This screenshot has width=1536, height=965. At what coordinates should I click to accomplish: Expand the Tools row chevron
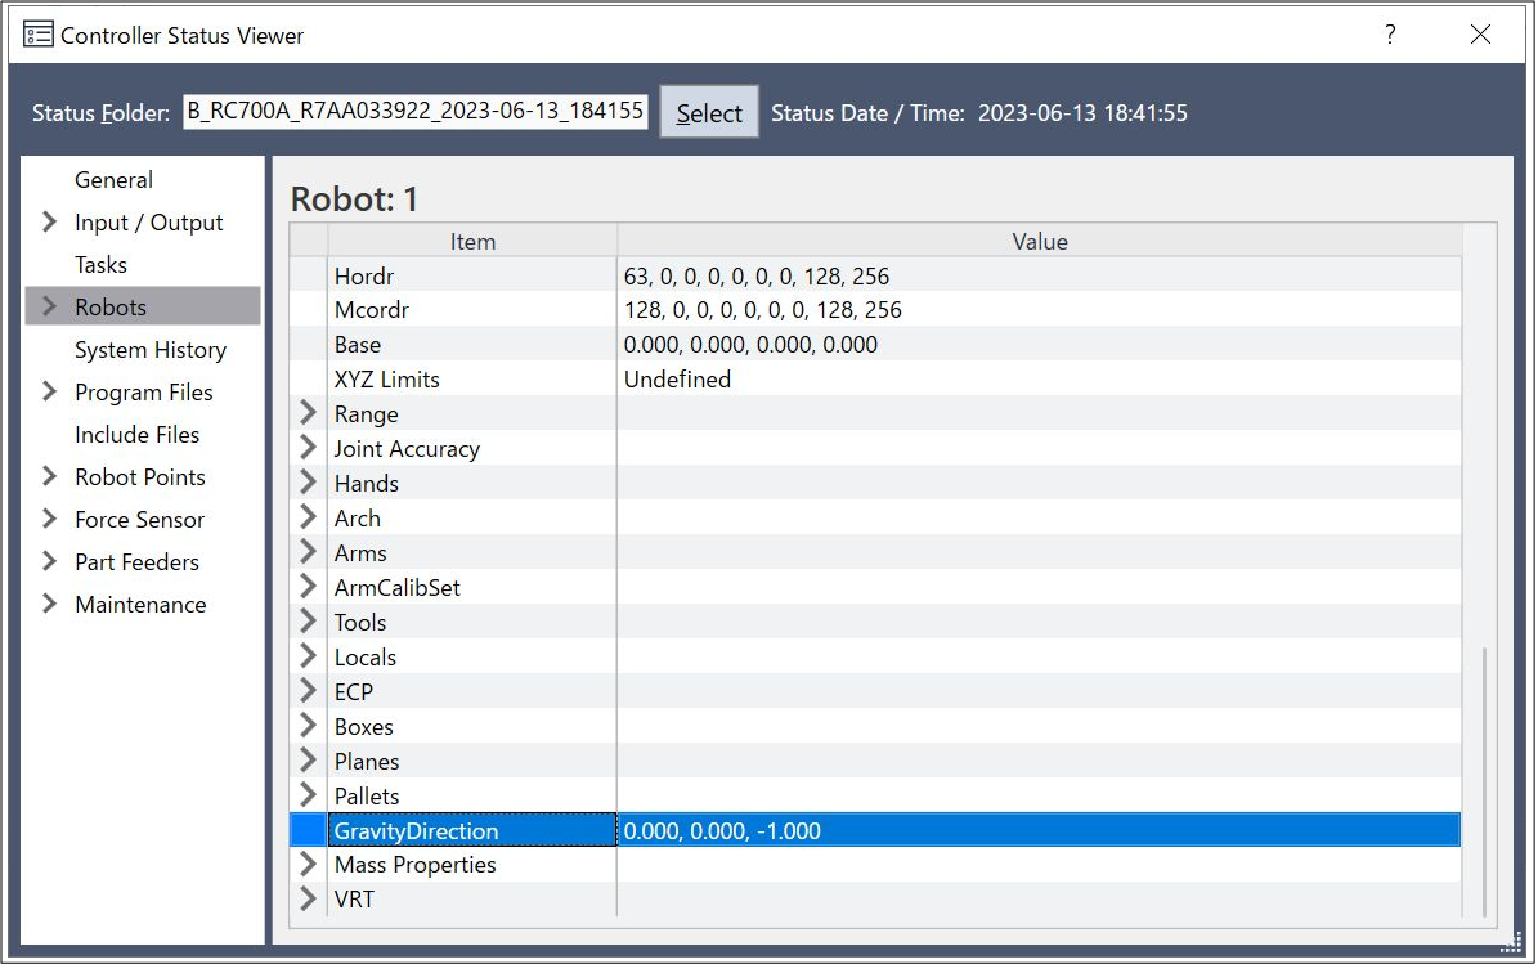[308, 622]
